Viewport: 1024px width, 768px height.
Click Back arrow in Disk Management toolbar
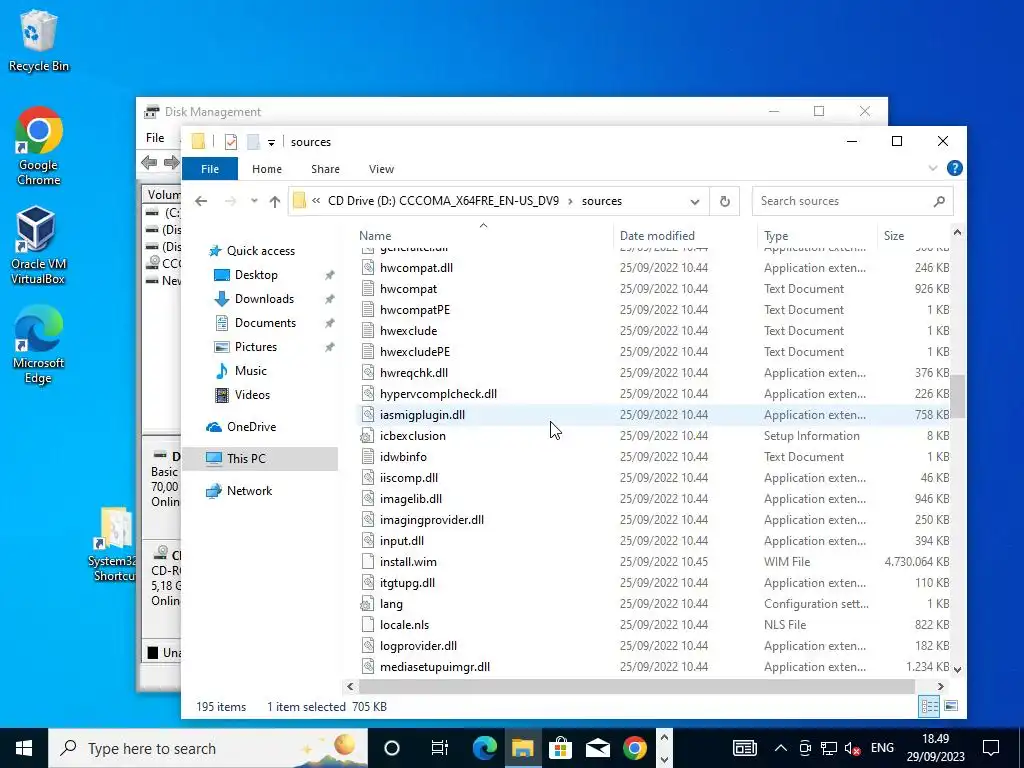click(149, 163)
